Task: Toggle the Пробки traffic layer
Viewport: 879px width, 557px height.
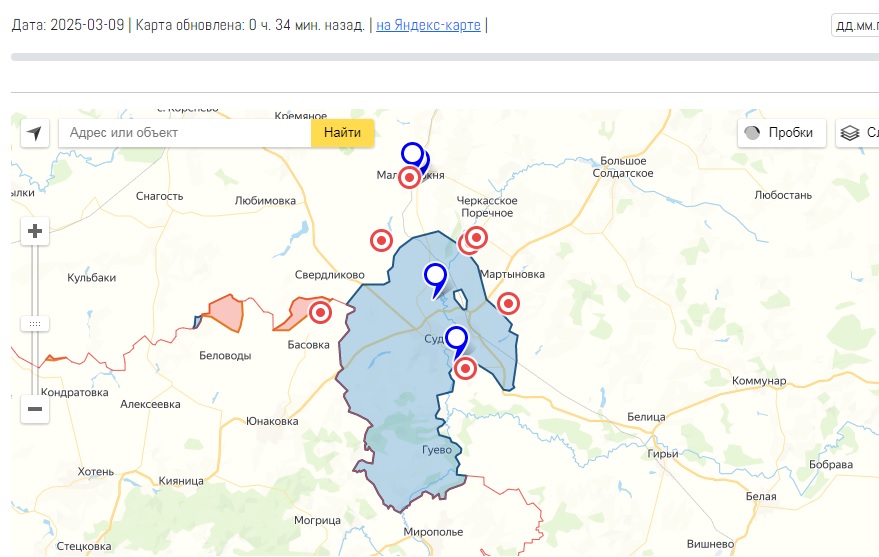Action: (x=781, y=133)
